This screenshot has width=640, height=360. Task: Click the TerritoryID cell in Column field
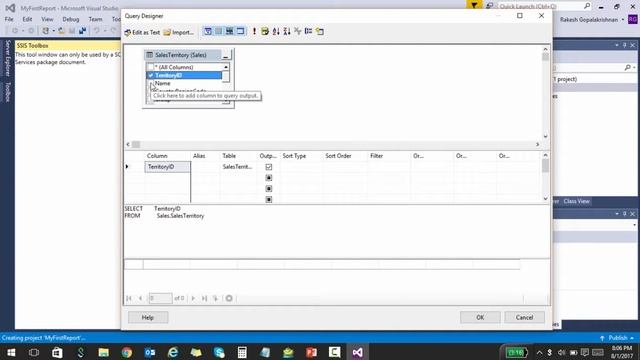(167, 167)
